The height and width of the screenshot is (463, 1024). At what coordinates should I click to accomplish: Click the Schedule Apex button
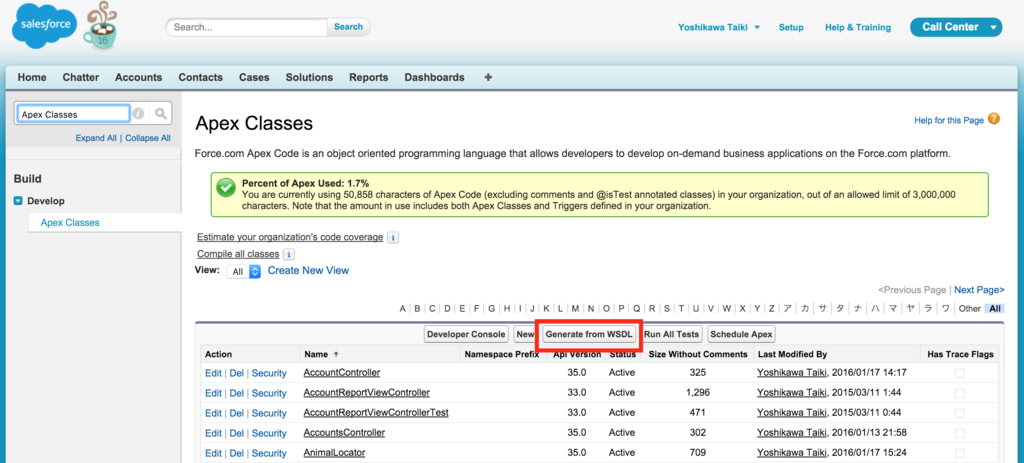tap(742, 334)
